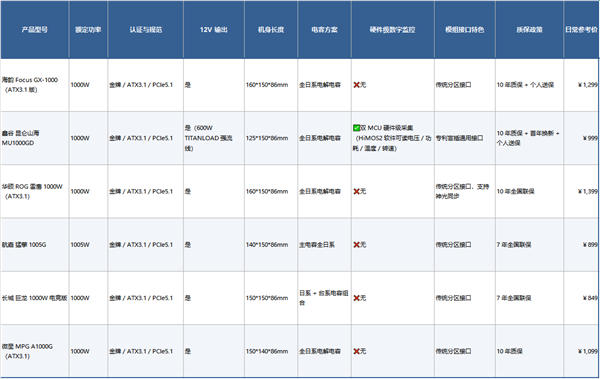Click the 海韵 Focus GX-1000 (ATX3.1 版) product cell
The height and width of the screenshot is (379, 600).
35,85
